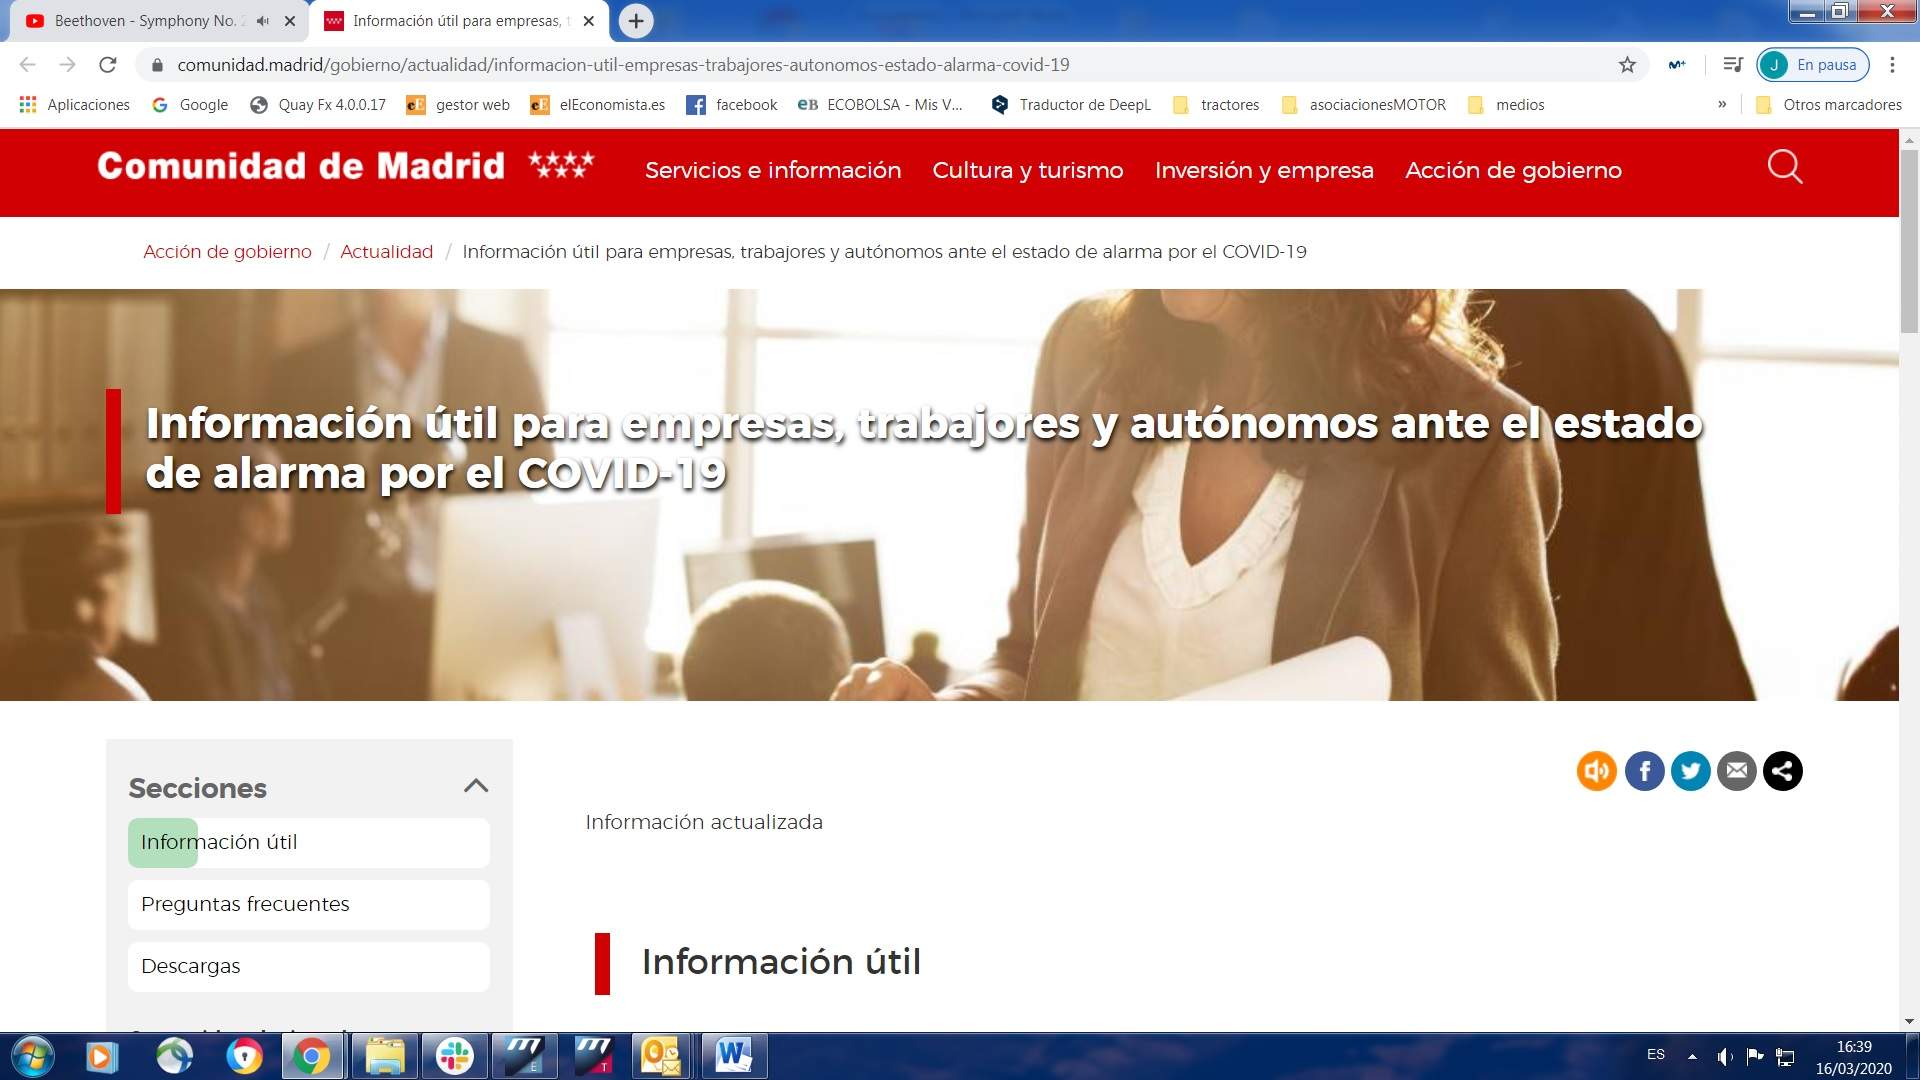Image resolution: width=1920 pixels, height=1080 pixels.
Task: Open the site search magnifier icon
Action: [x=1785, y=167]
